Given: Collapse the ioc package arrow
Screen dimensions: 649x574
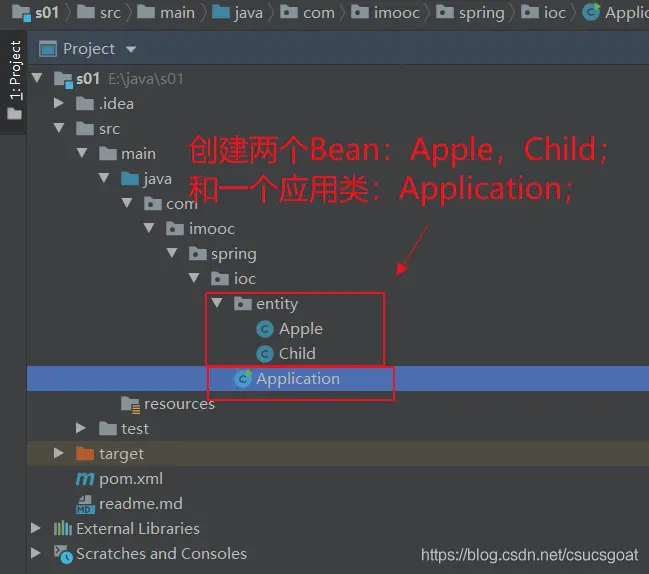Looking at the screenshot, I should pyautogui.click(x=194, y=278).
